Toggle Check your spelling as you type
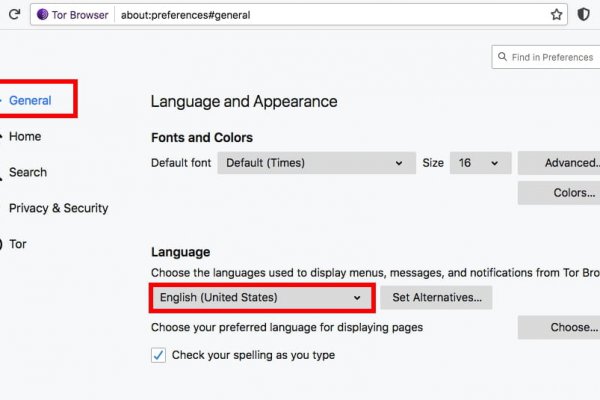Viewport: 600px width, 400px height. 158,355
